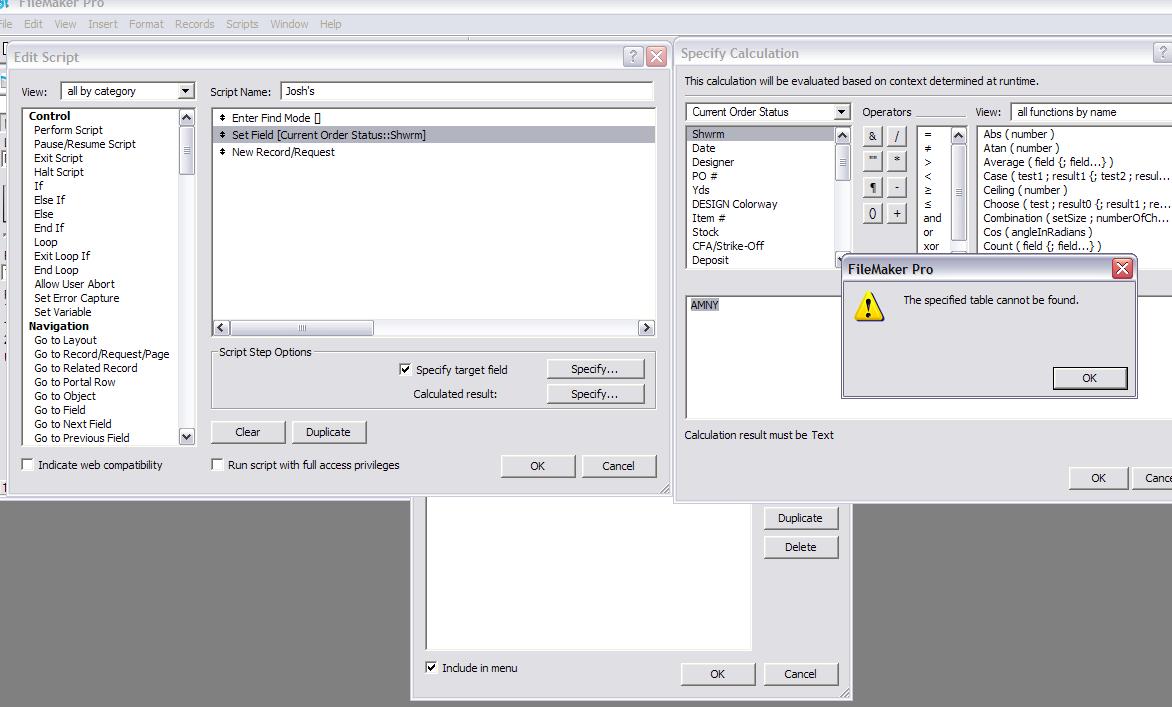
Task: Open the Records menu
Action: [x=194, y=24]
